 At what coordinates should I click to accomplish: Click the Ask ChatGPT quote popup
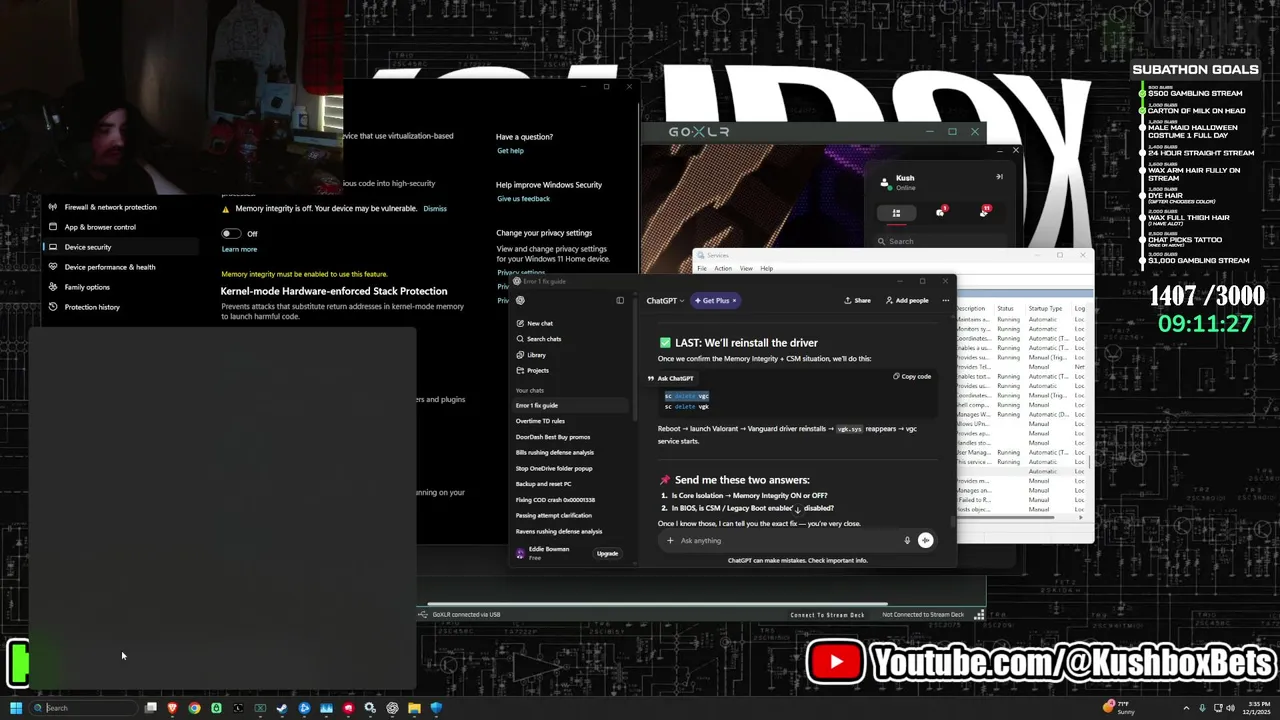pyautogui.click(x=671, y=378)
